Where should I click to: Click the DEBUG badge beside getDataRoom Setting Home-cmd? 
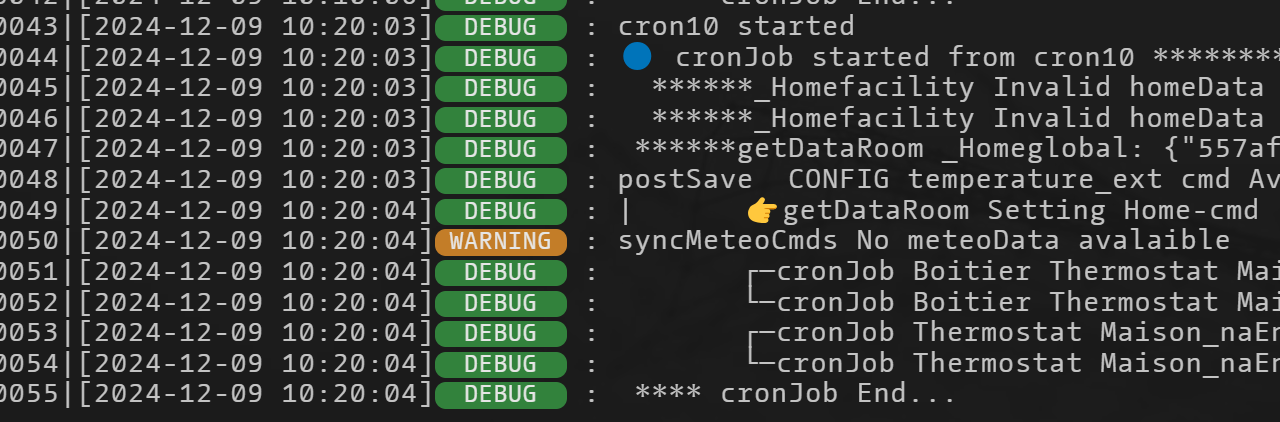500,211
